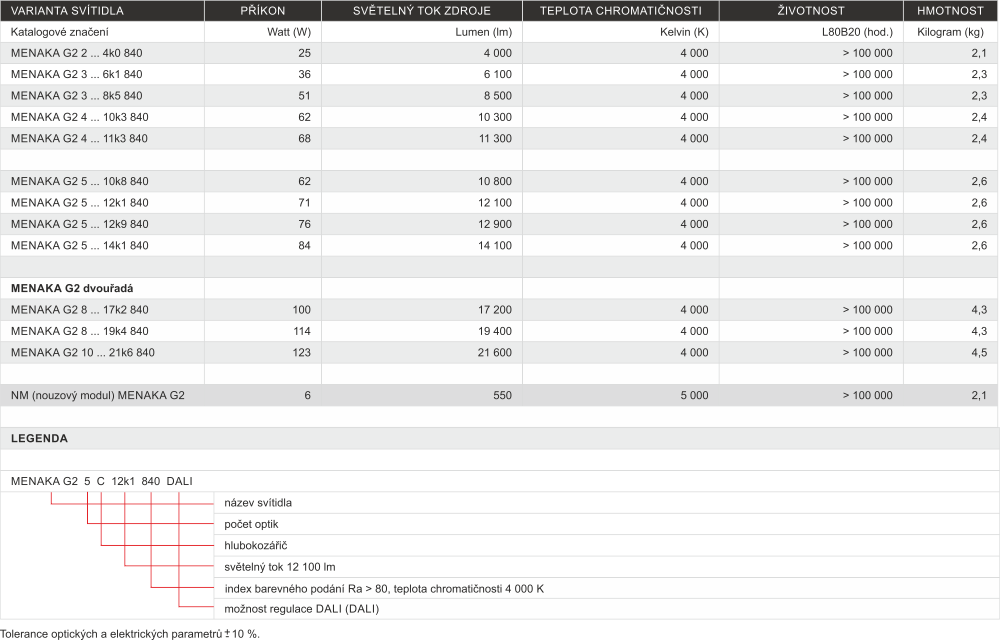Click the 19 400 lumen value

click(x=495, y=331)
